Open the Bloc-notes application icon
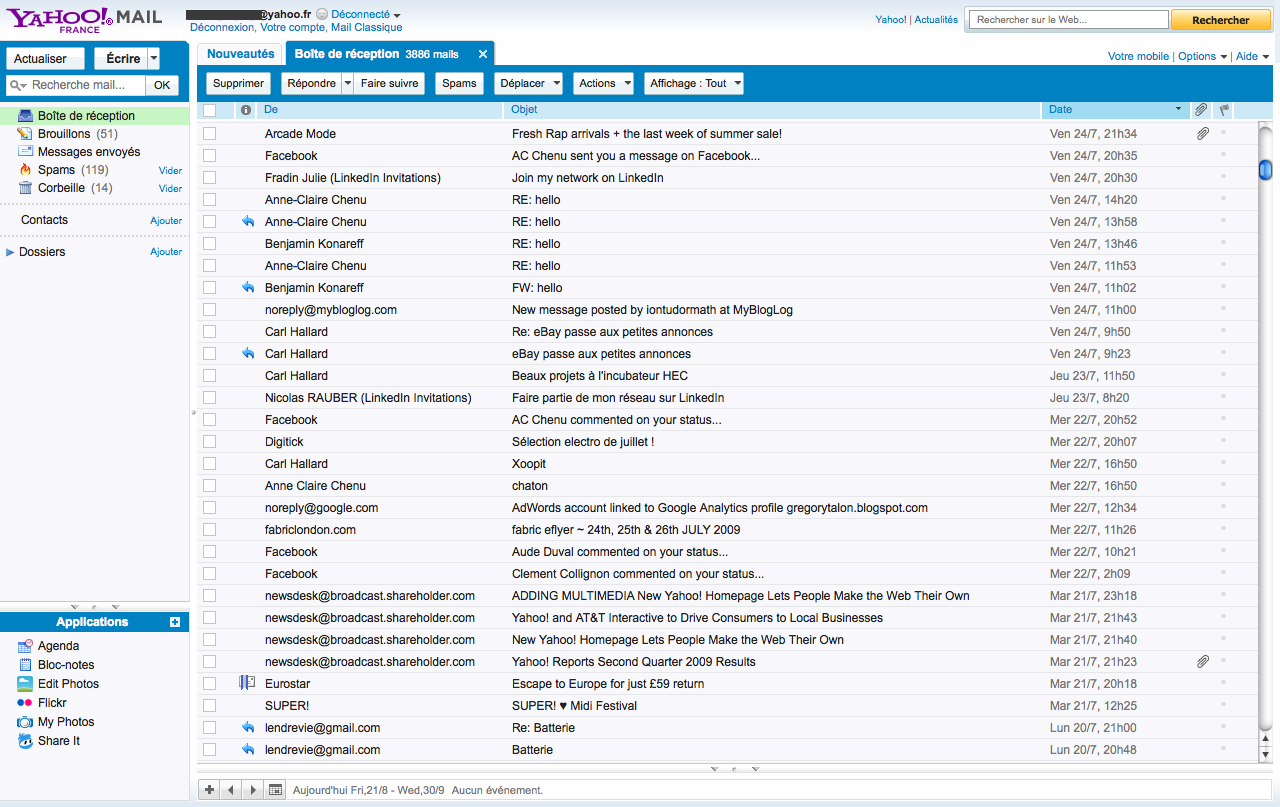Screen dimensions: 1280x807 point(25,665)
